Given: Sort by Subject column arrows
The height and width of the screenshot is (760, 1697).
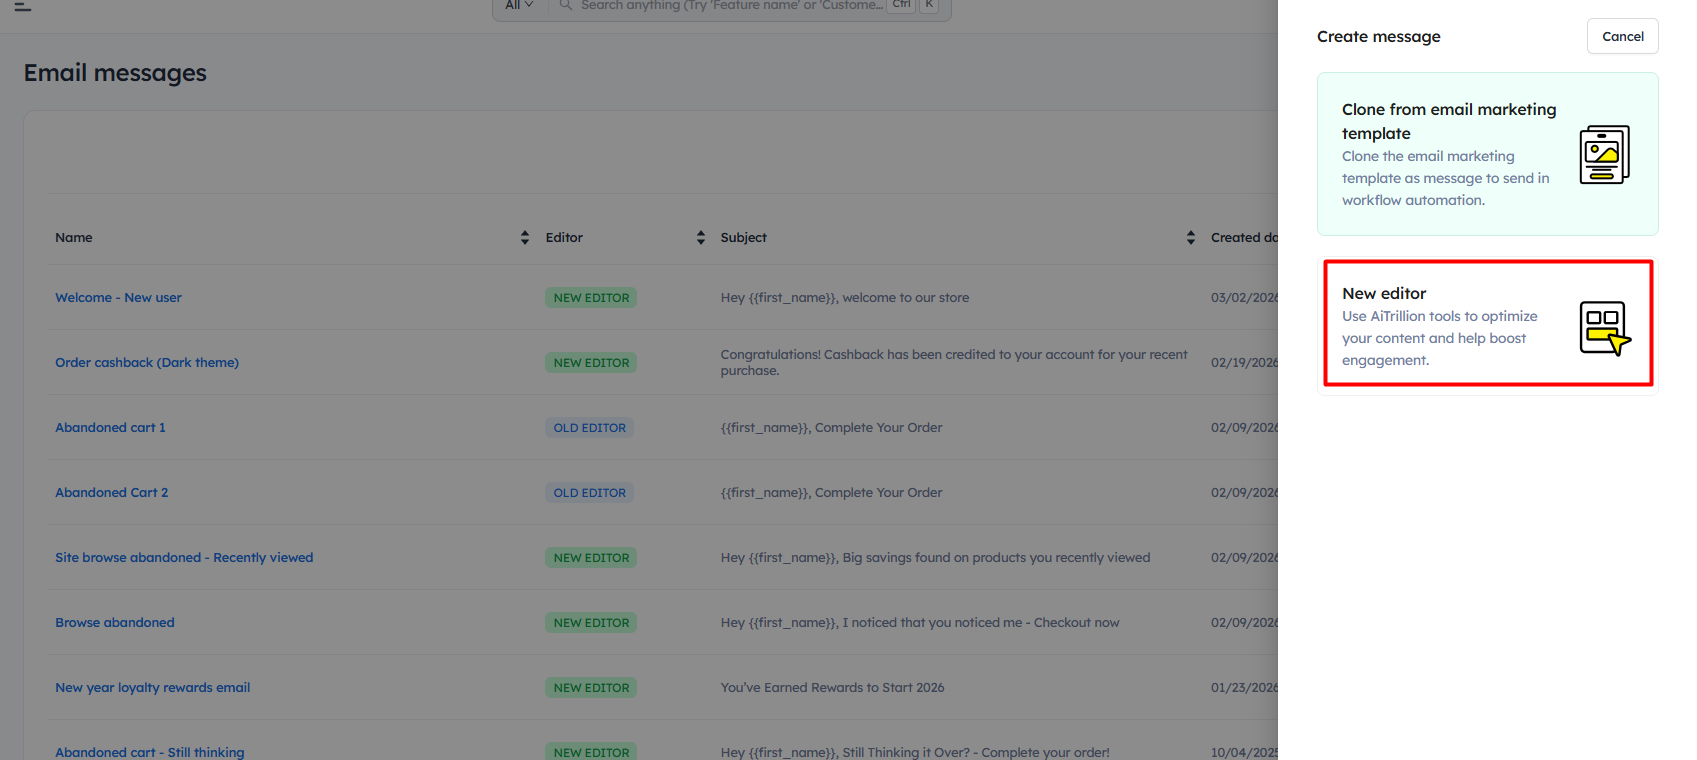Looking at the screenshot, I should 1190,238.
